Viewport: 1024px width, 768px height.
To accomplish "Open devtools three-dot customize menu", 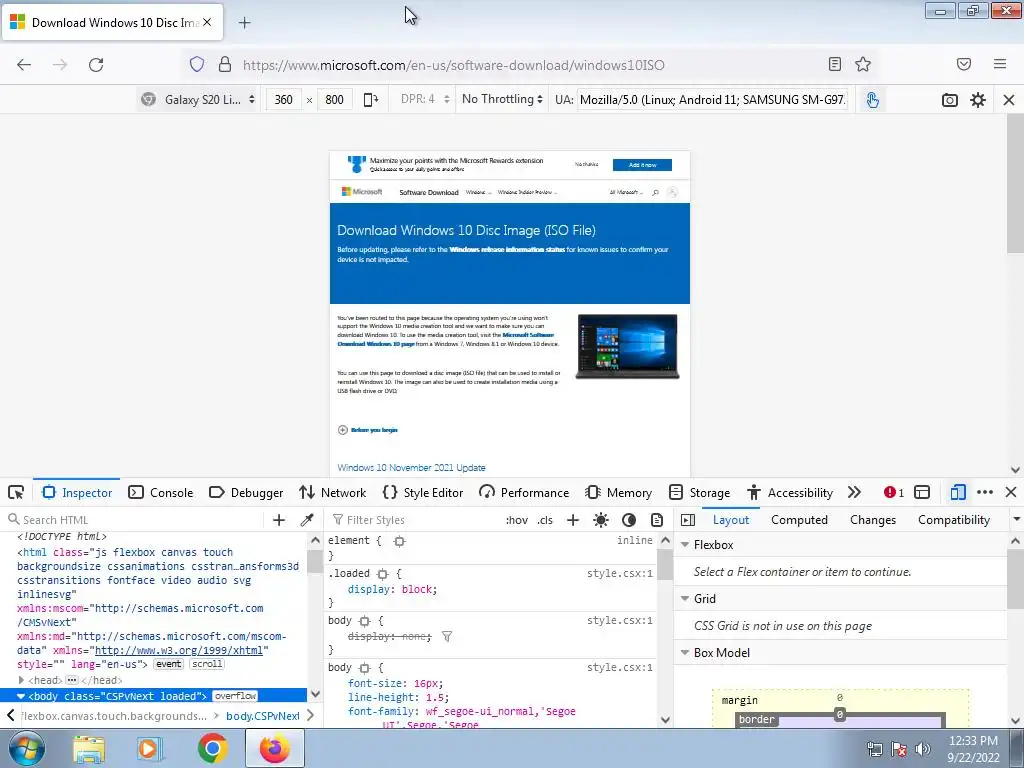I will 985,492.
